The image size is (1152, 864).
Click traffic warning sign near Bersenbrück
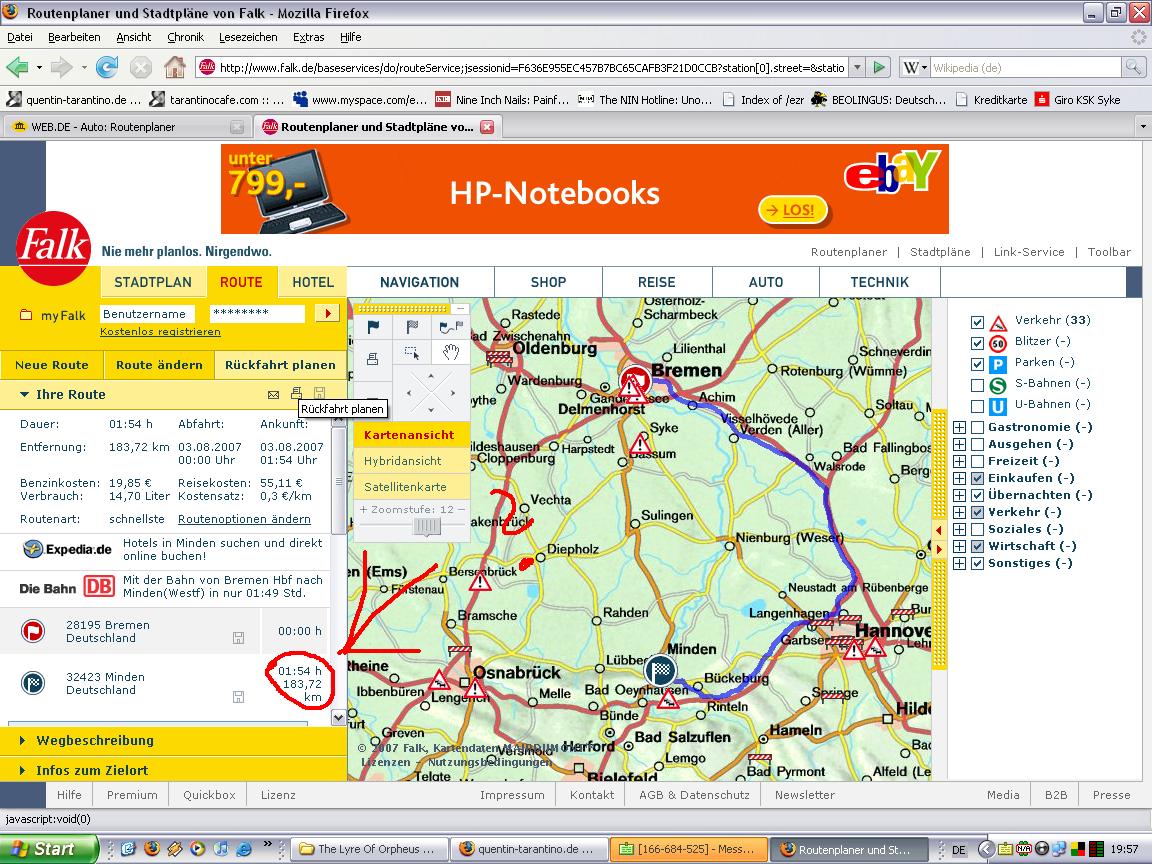[480, 582]
